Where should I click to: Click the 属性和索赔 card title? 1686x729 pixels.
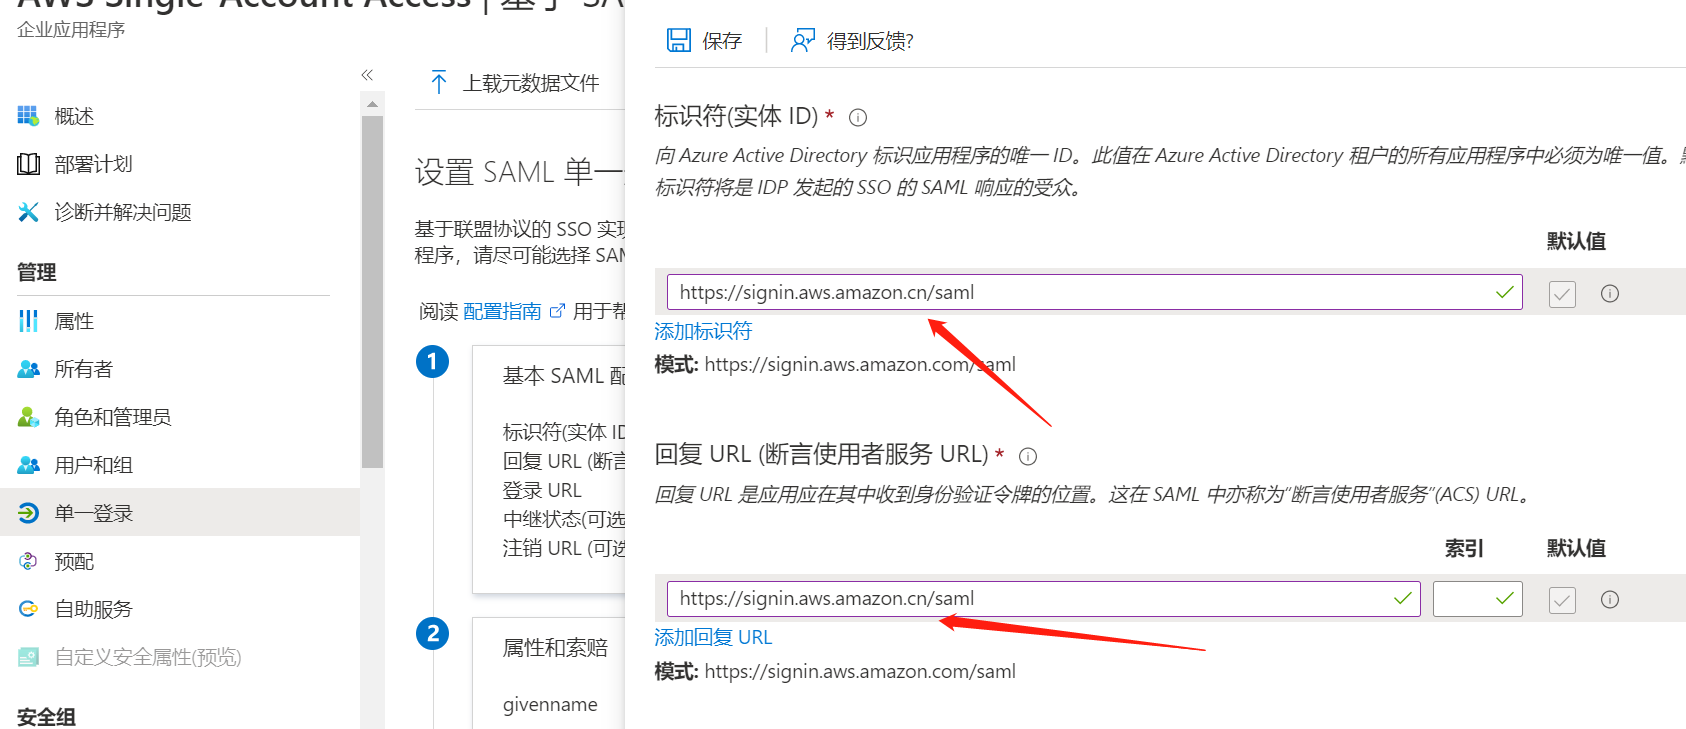pos(555,648)
